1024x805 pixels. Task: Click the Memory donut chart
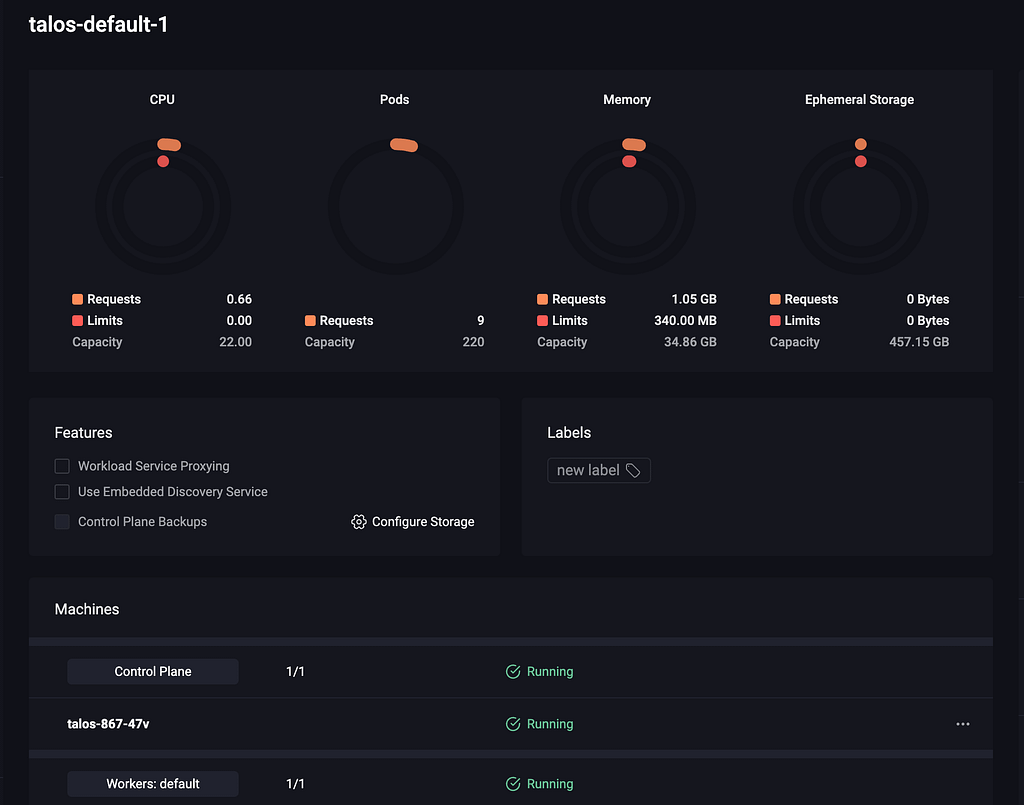click(627, 208)
